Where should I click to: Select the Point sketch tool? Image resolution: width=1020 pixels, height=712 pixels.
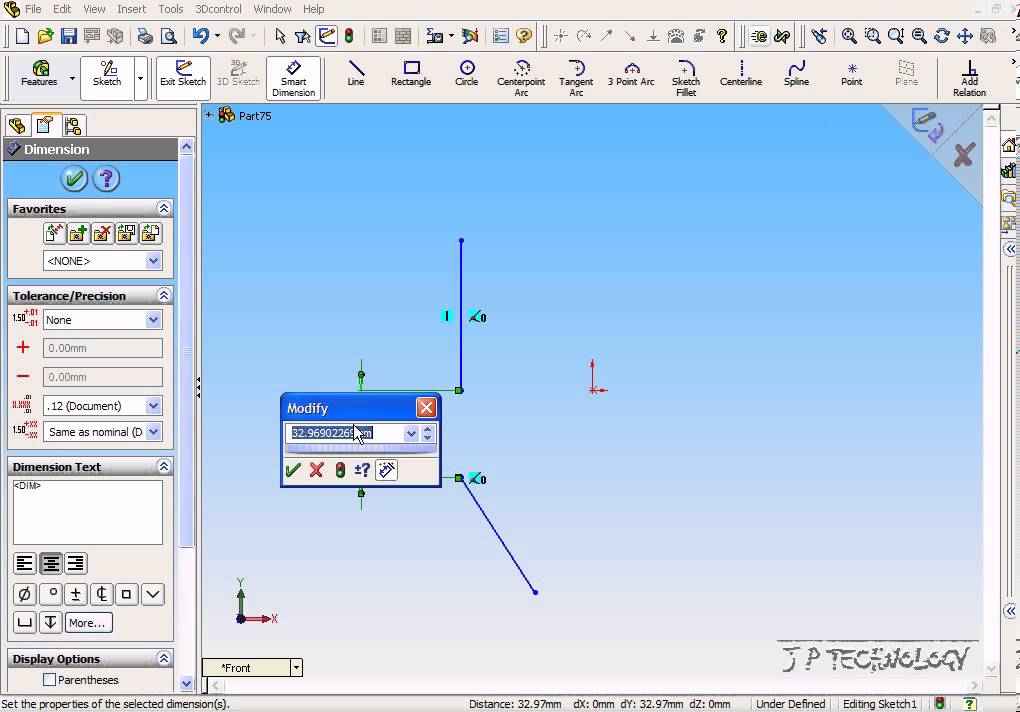tap(852, 73)
